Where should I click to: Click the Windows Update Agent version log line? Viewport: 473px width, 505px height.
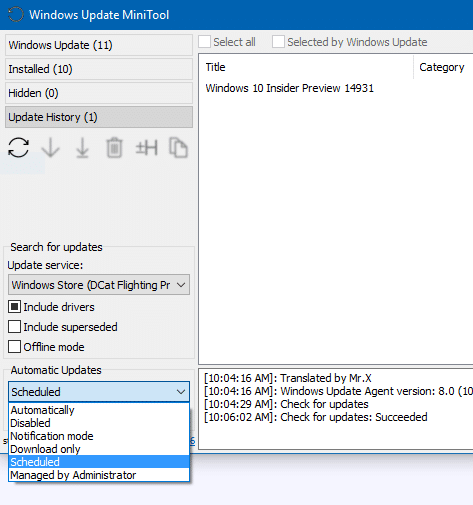pos(338,391)
